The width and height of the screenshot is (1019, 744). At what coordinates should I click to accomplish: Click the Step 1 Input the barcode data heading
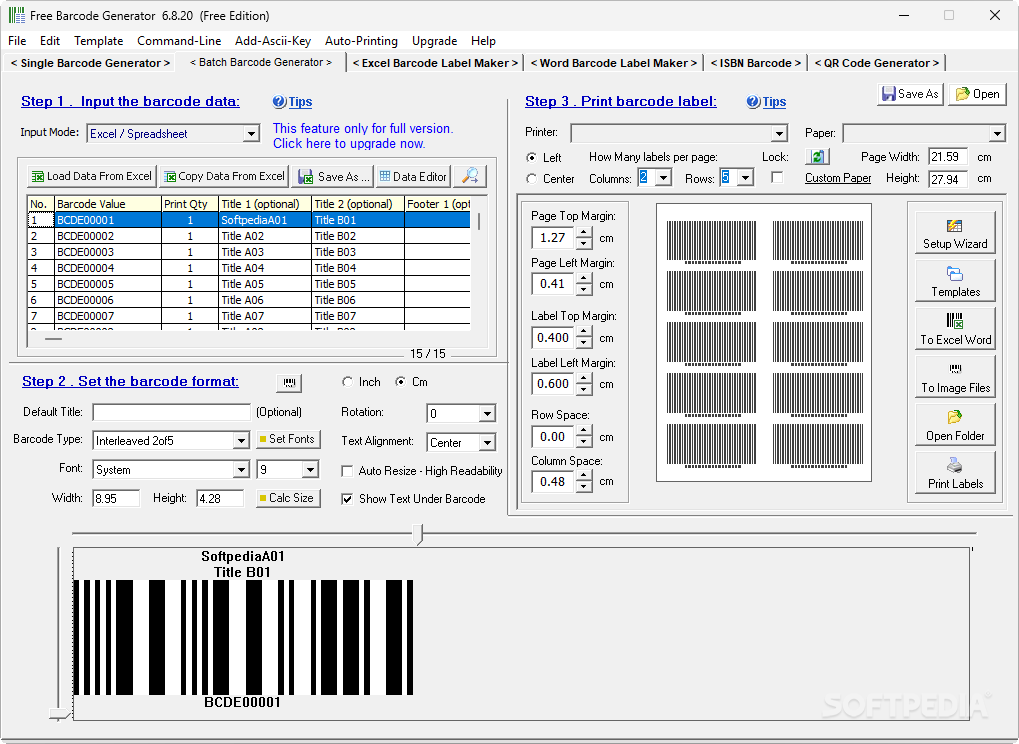(x=130, y=101)
